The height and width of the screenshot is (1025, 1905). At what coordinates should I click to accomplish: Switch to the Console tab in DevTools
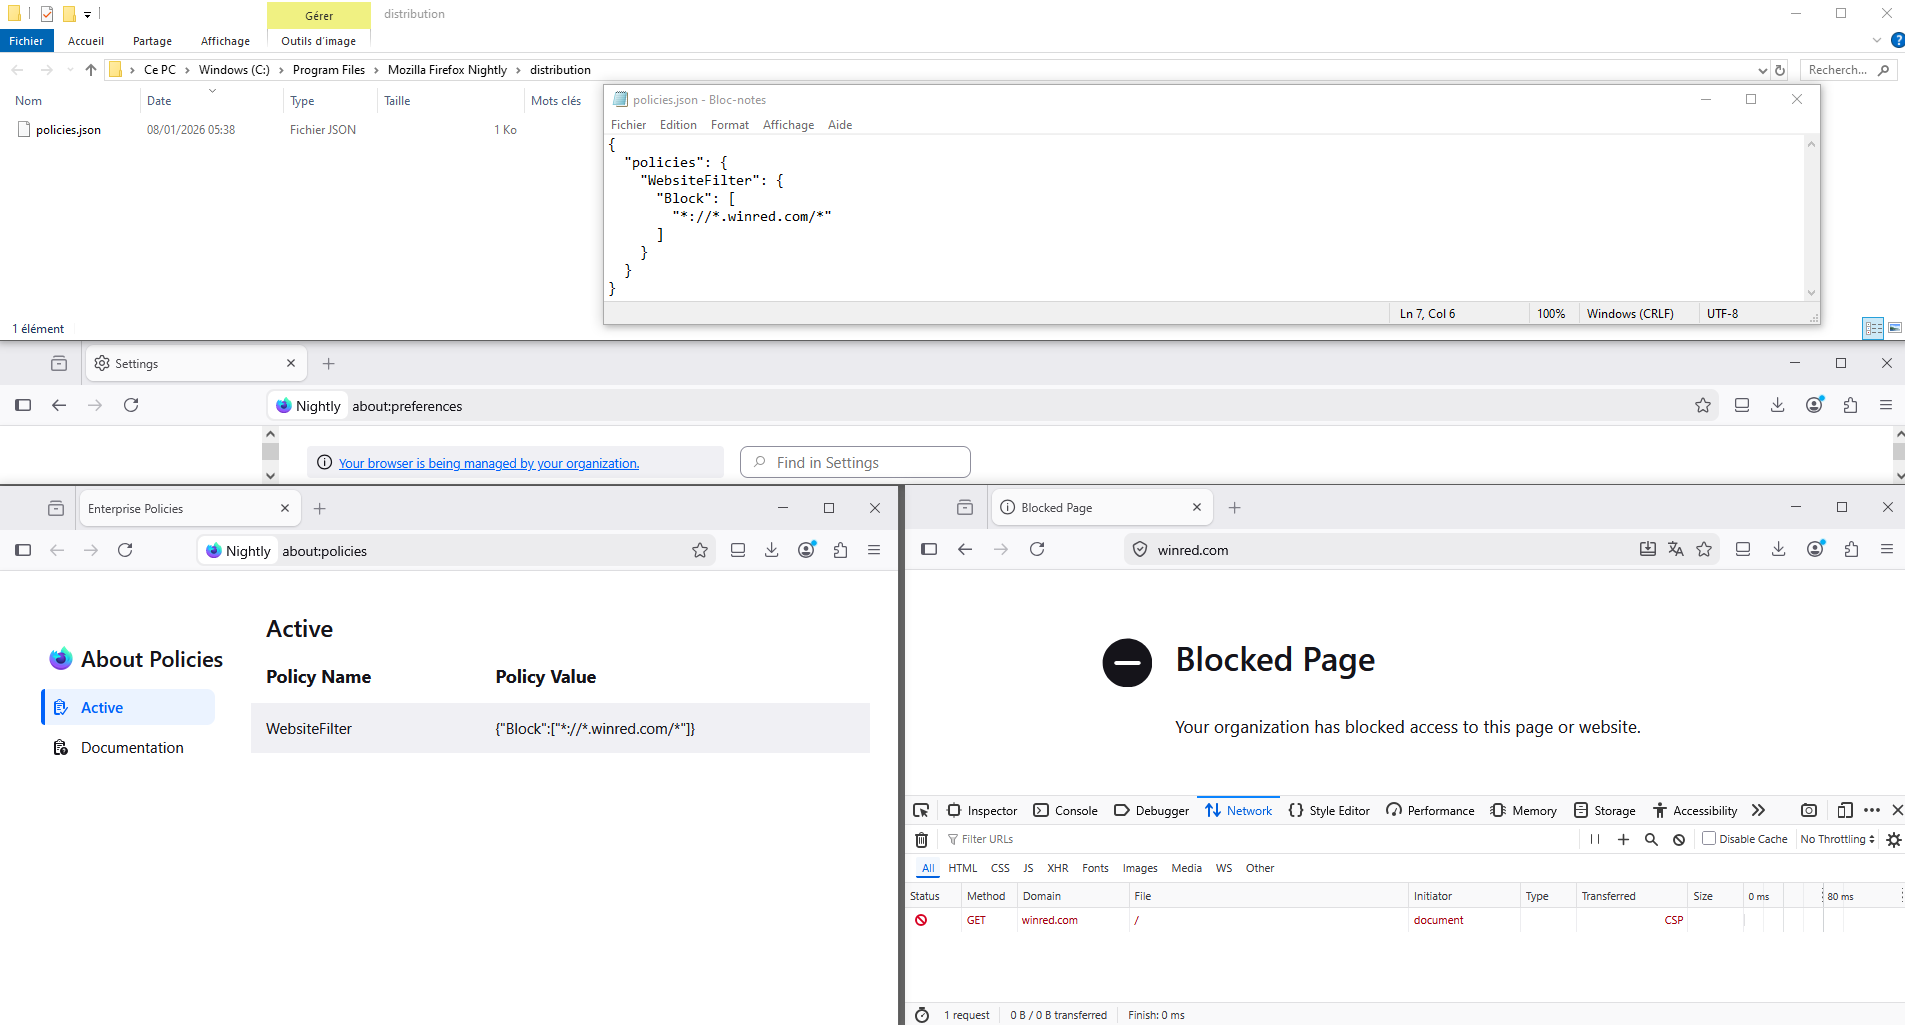1066,810
